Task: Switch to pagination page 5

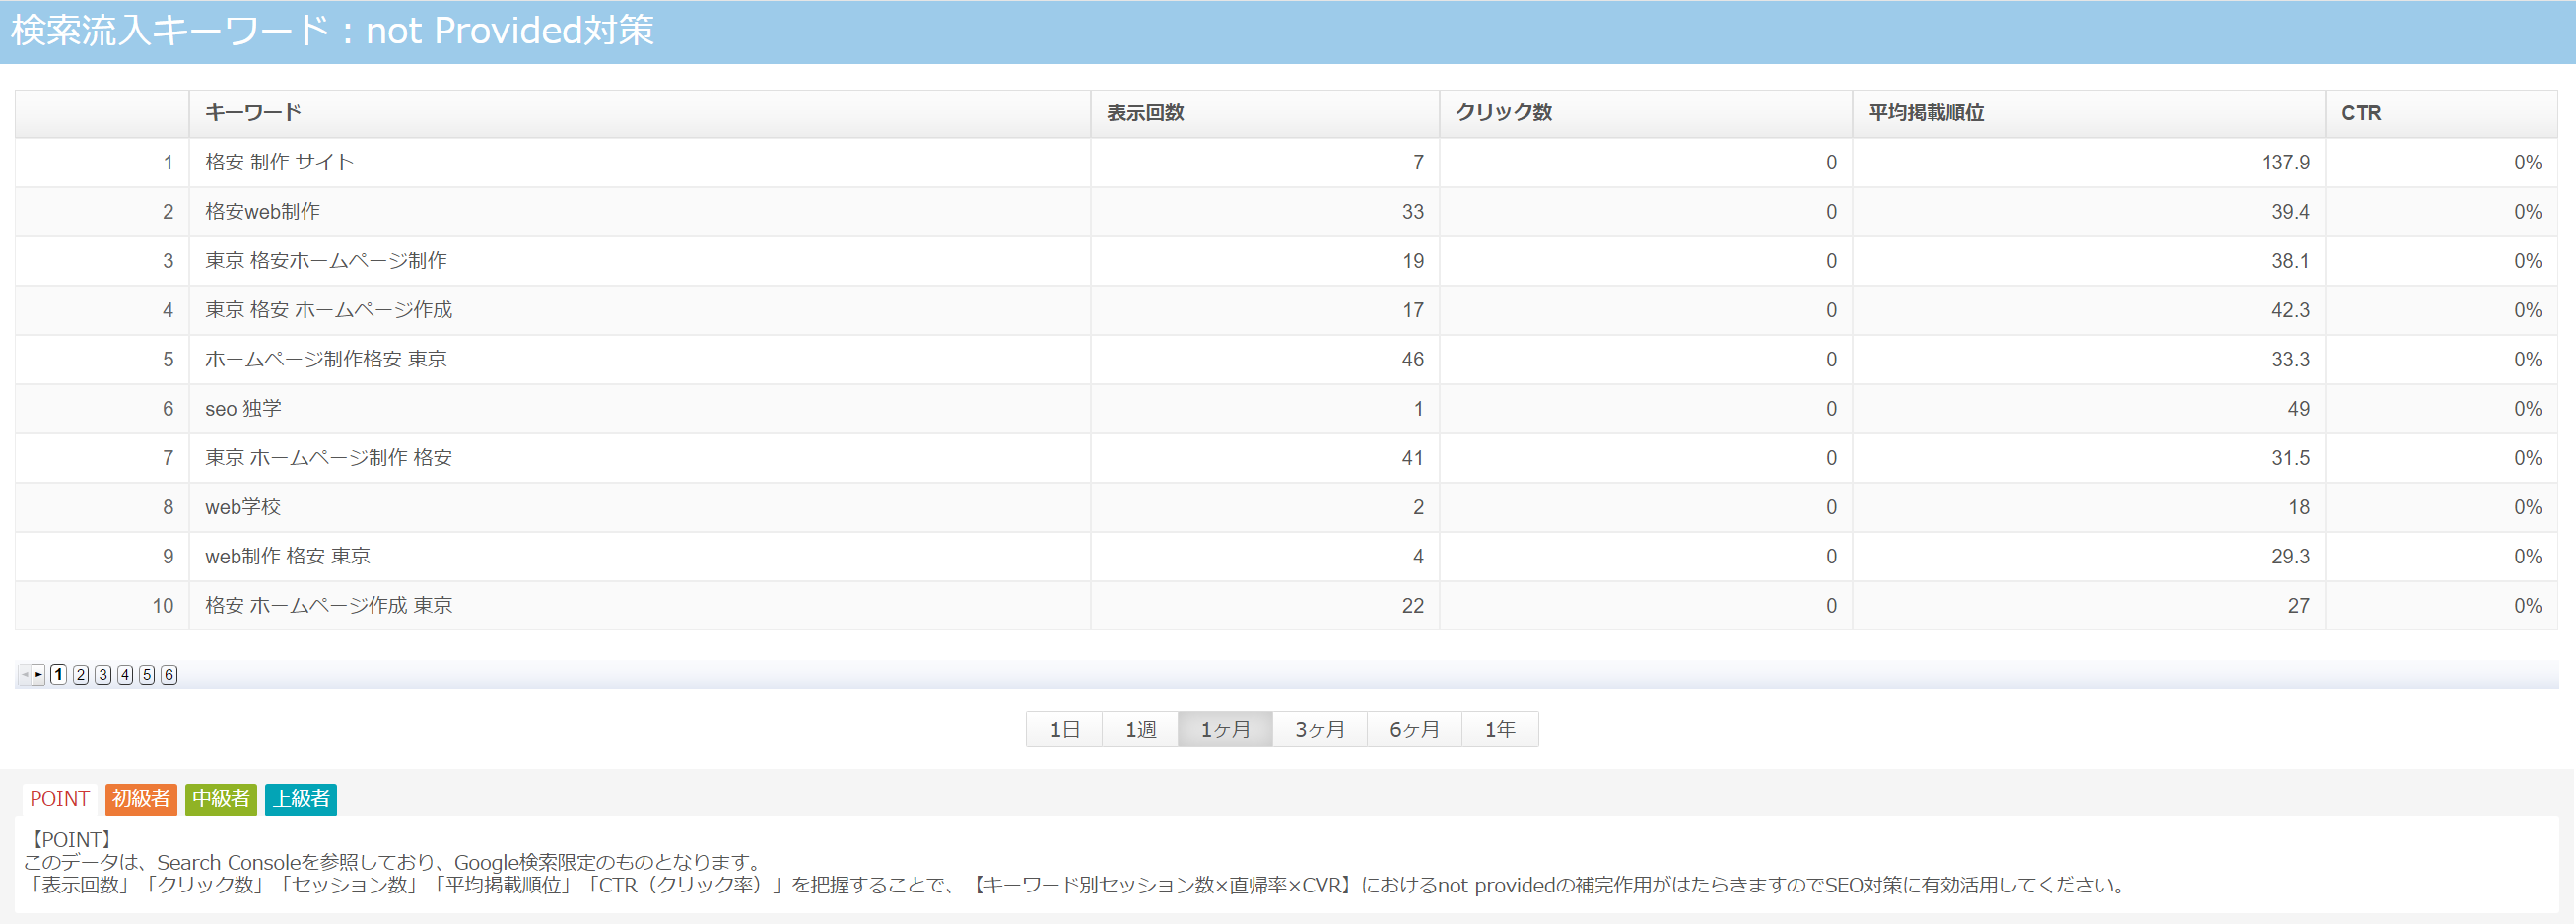Action: click(x=147, y=675)
